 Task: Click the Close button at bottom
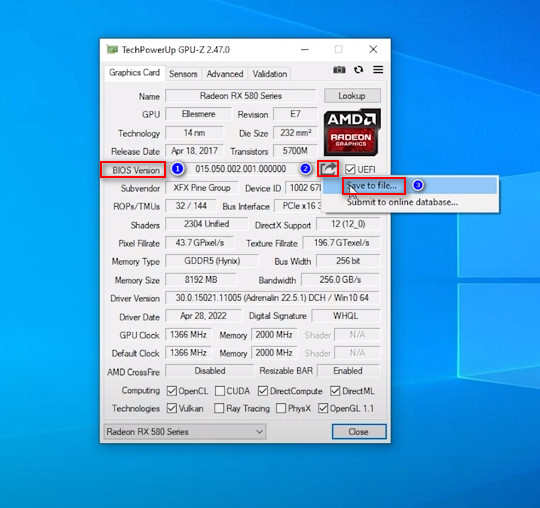point(359,432)
